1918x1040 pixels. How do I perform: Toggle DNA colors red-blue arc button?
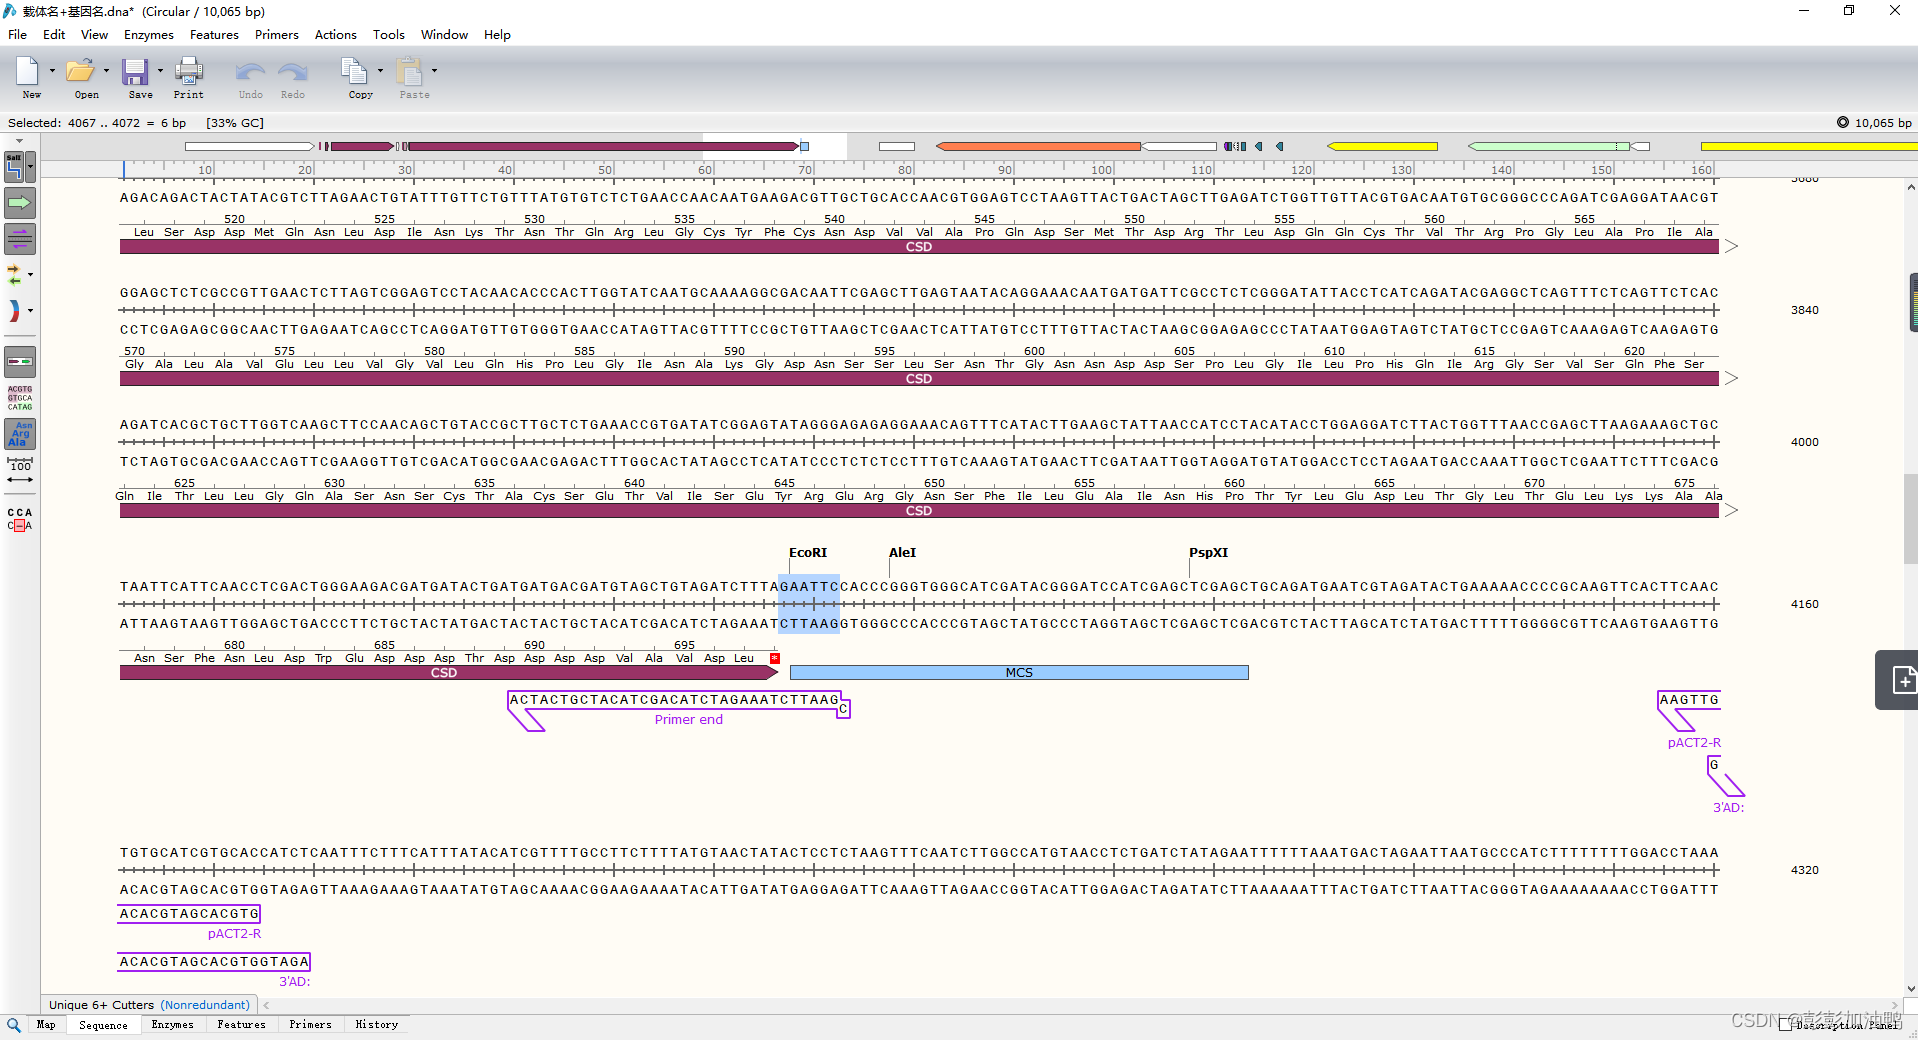tap(15, 311)
